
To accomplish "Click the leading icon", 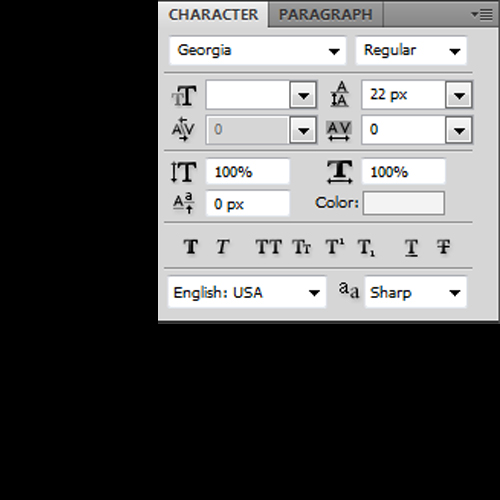I will 339,94.
